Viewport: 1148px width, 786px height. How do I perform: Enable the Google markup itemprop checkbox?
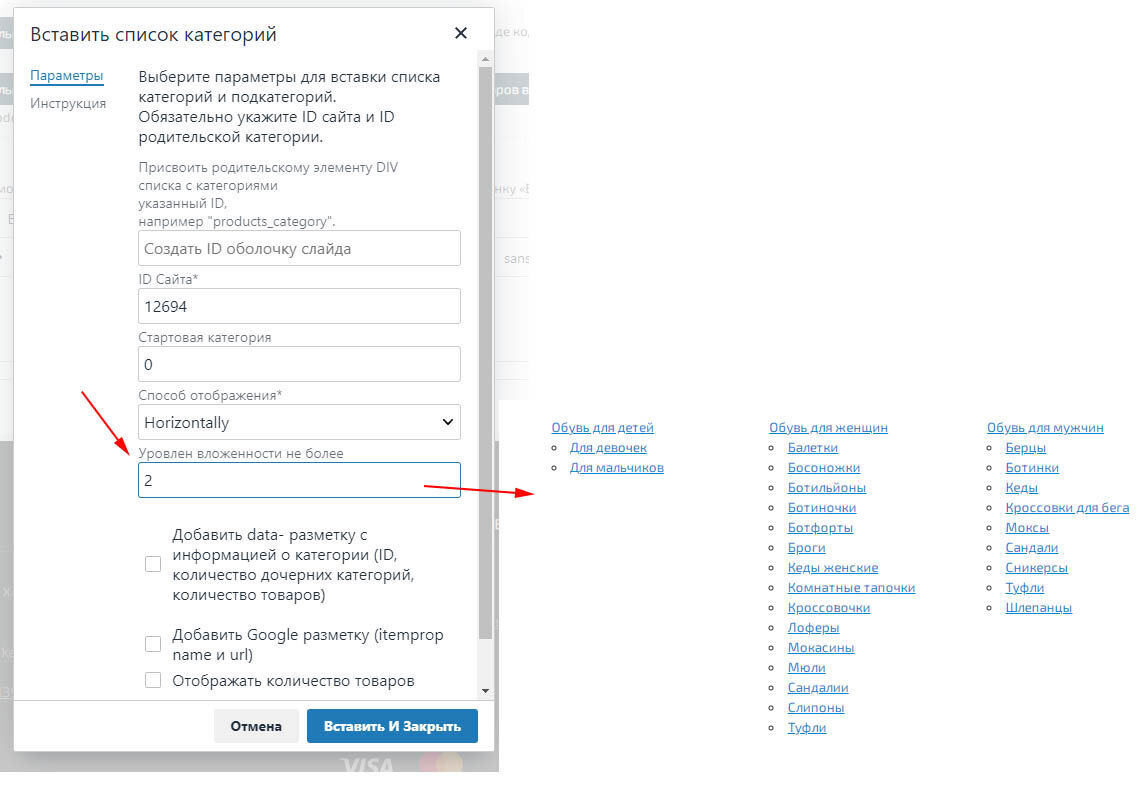tap(153, 644)
